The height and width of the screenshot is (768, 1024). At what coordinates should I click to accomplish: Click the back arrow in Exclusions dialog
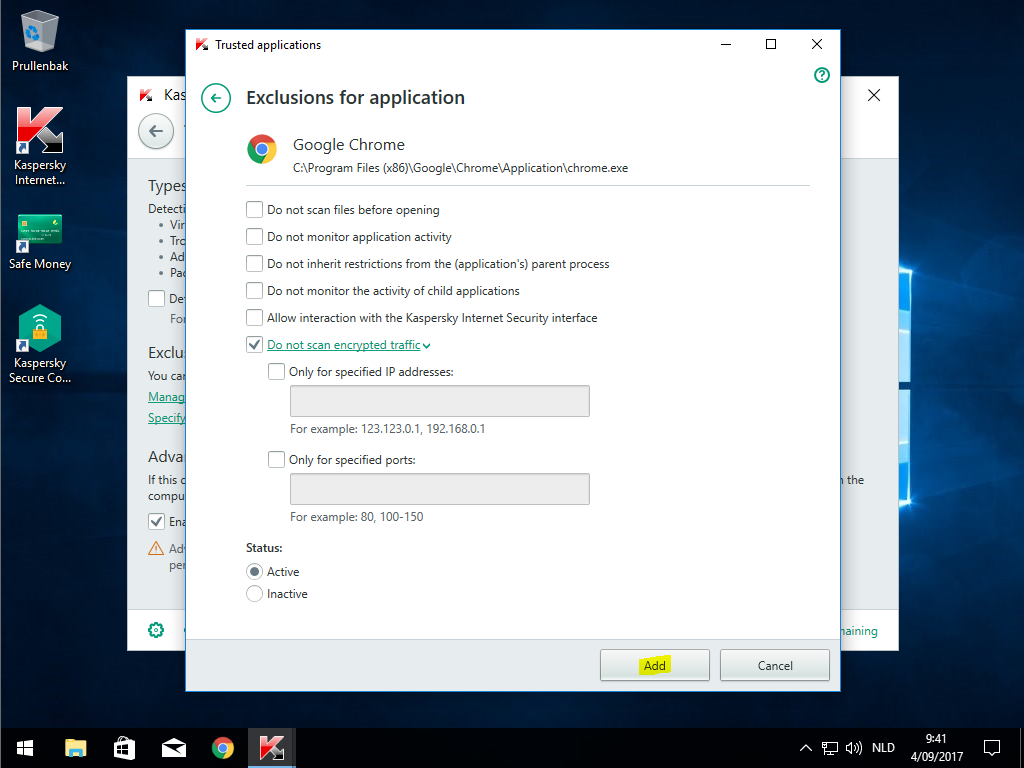[x=216, y=98]
